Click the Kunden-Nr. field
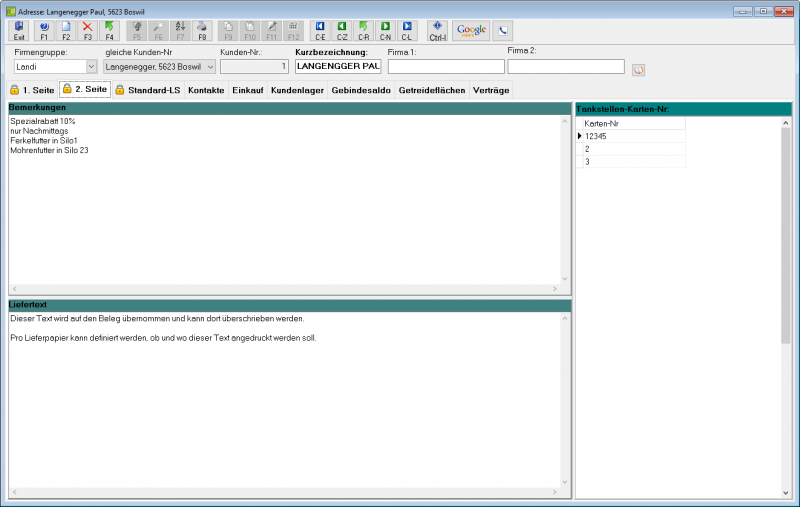Image resolution: width=800 pixels, height=507 pixels. tap(255, 66)
